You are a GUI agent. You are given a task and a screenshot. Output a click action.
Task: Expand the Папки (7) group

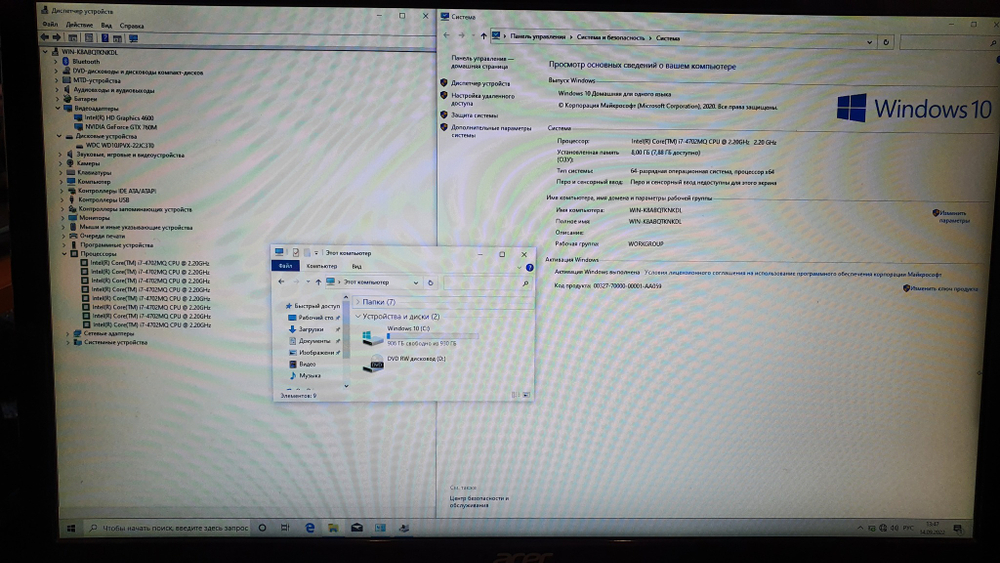coord(358,302)
